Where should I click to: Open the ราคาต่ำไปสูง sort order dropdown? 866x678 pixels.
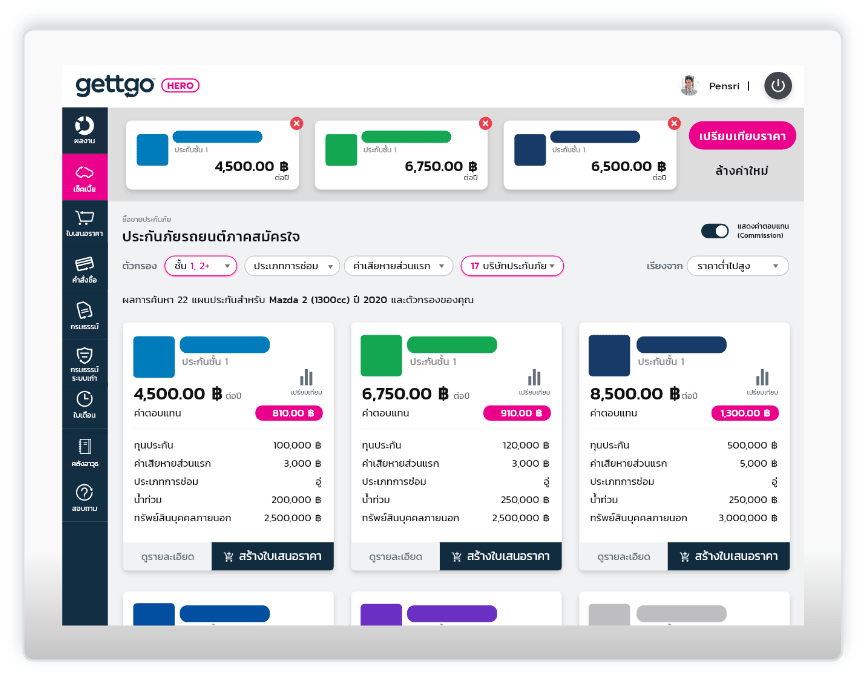[x=737, y=266]
